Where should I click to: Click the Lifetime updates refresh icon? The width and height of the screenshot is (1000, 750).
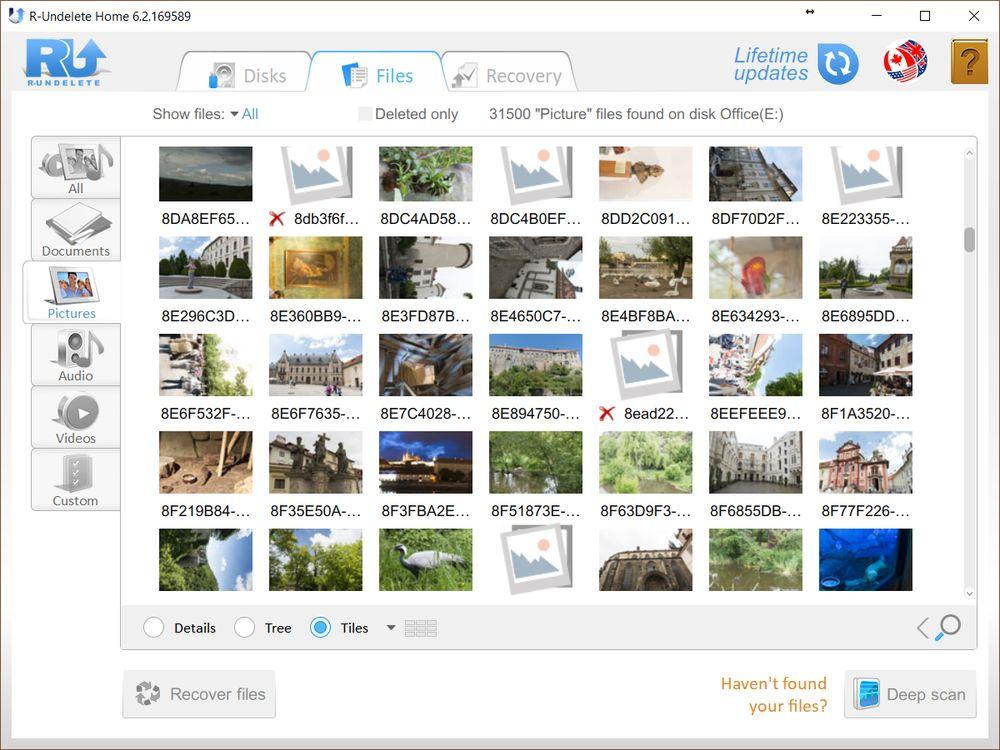point(838,64)
